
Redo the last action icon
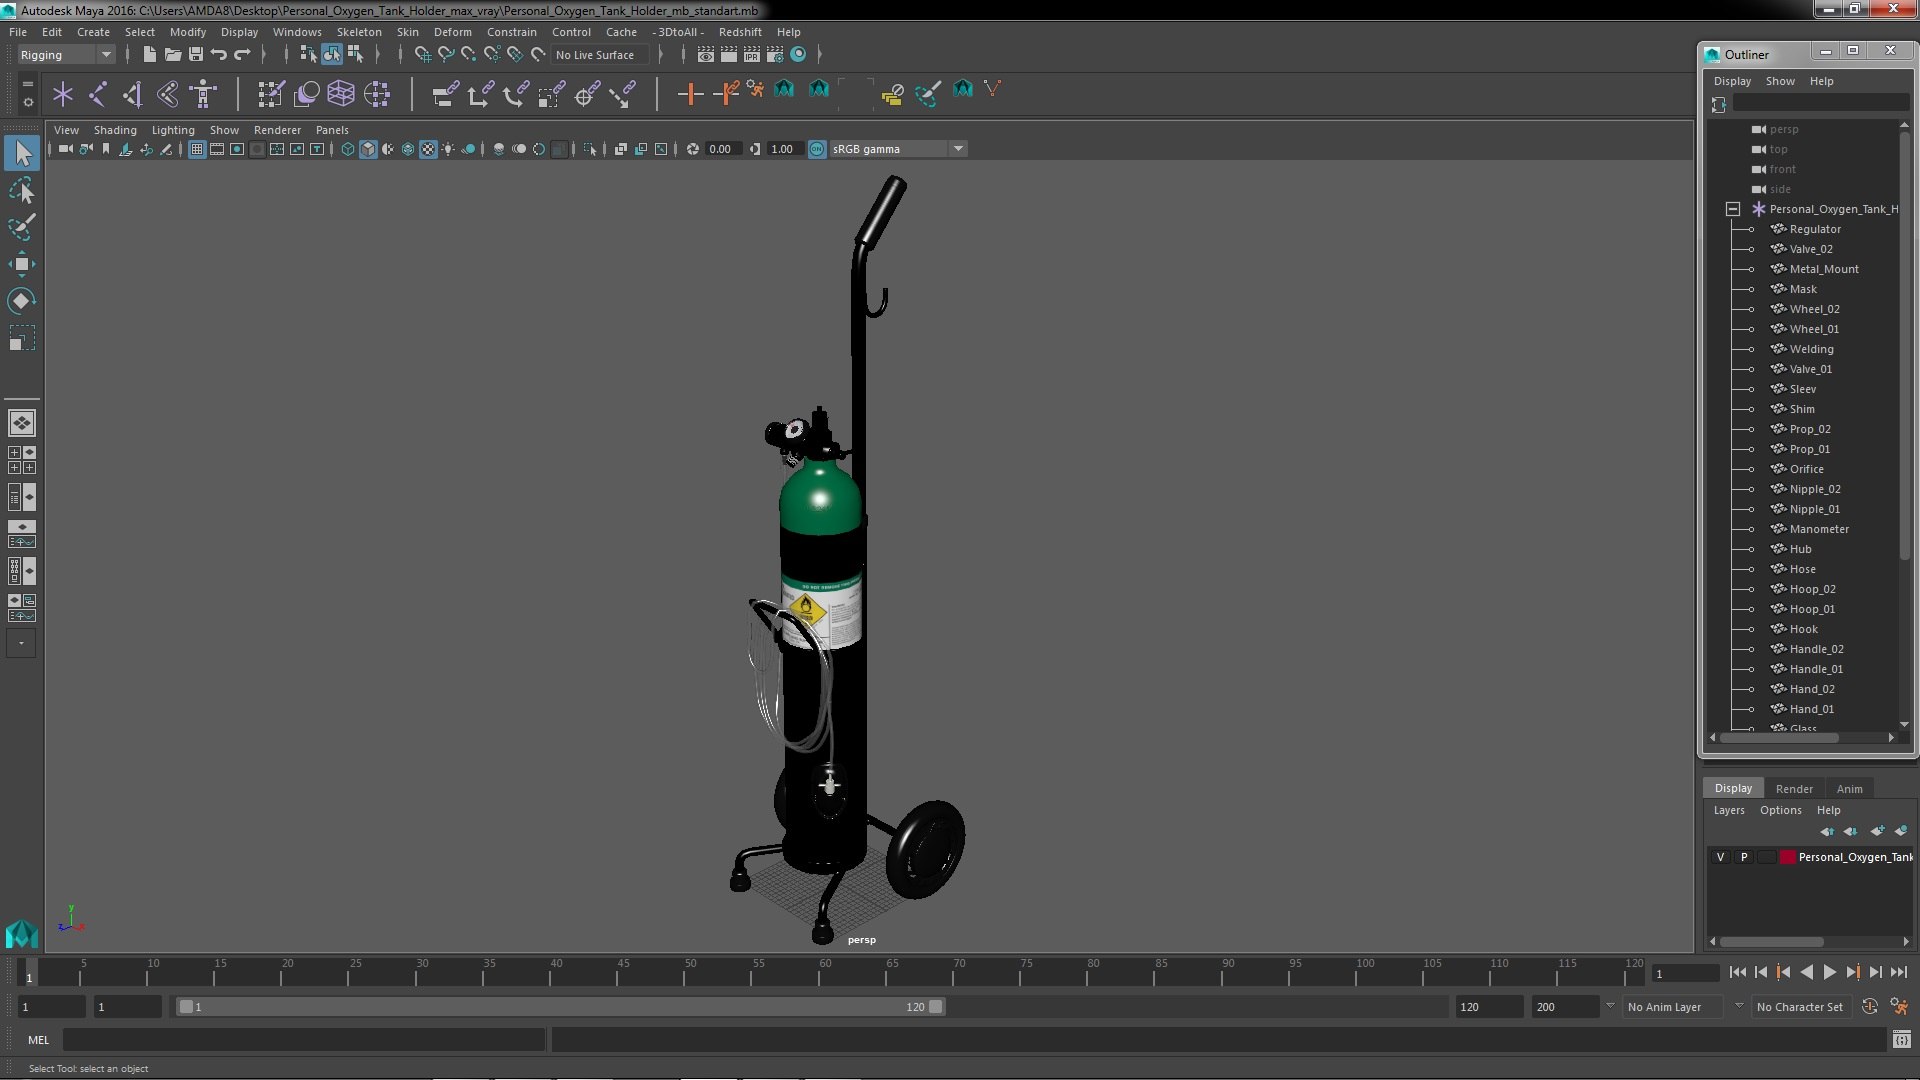click(242, 55)
